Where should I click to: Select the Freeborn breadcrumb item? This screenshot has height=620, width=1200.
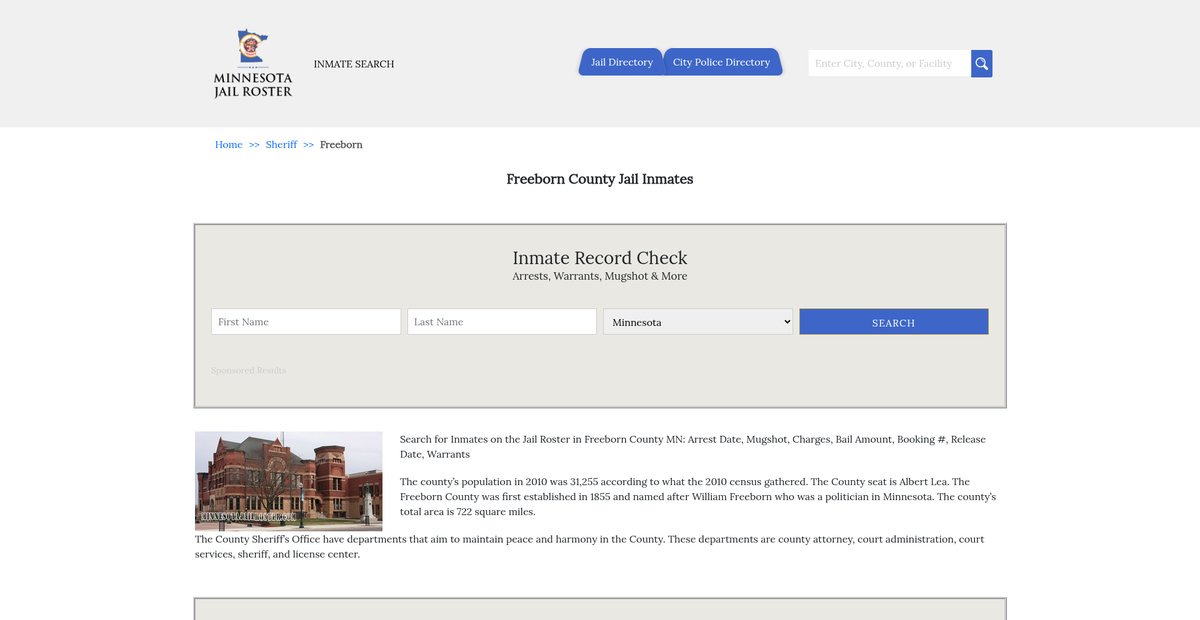pos(341,145)
